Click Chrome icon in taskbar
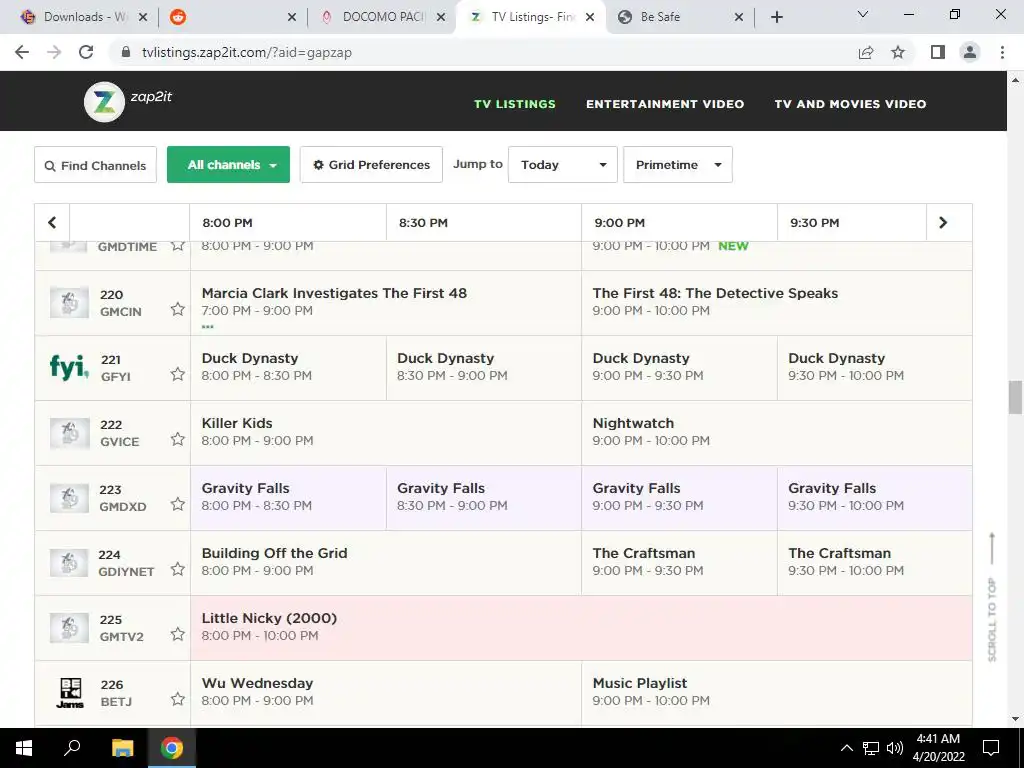 click(172, 748)
